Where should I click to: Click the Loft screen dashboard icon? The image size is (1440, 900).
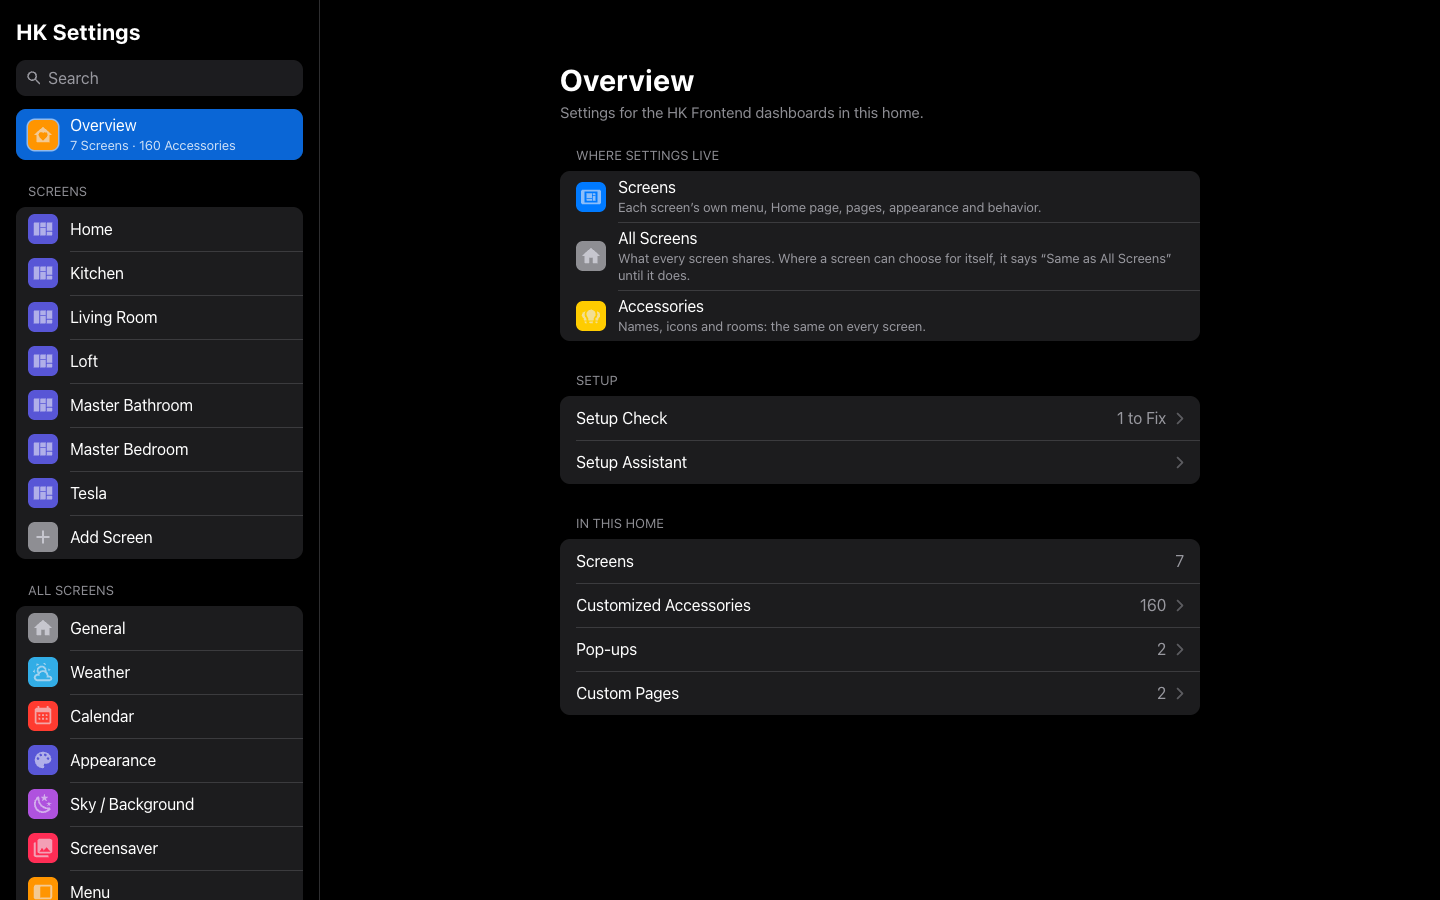tap(43, 361)
